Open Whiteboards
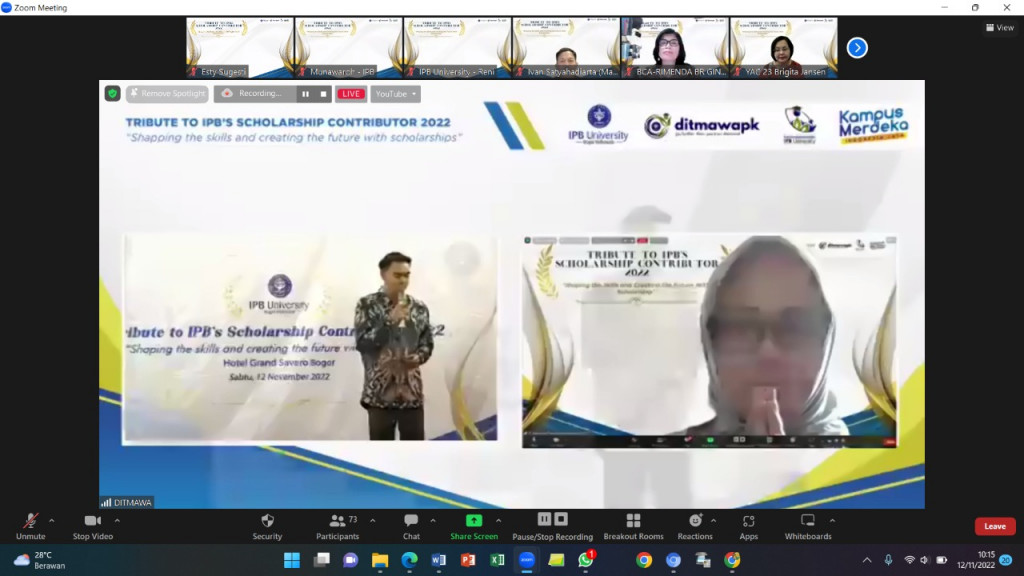1024x576 pixels. click(808, 526)
